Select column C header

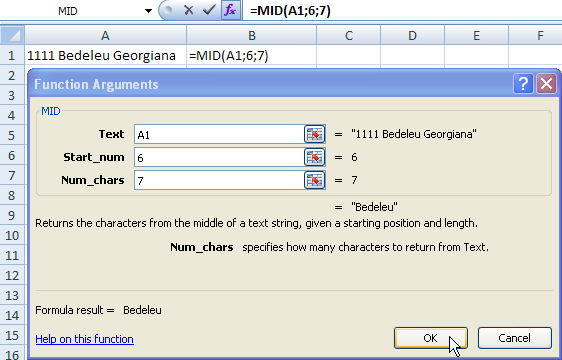click(x=349, y=35)
